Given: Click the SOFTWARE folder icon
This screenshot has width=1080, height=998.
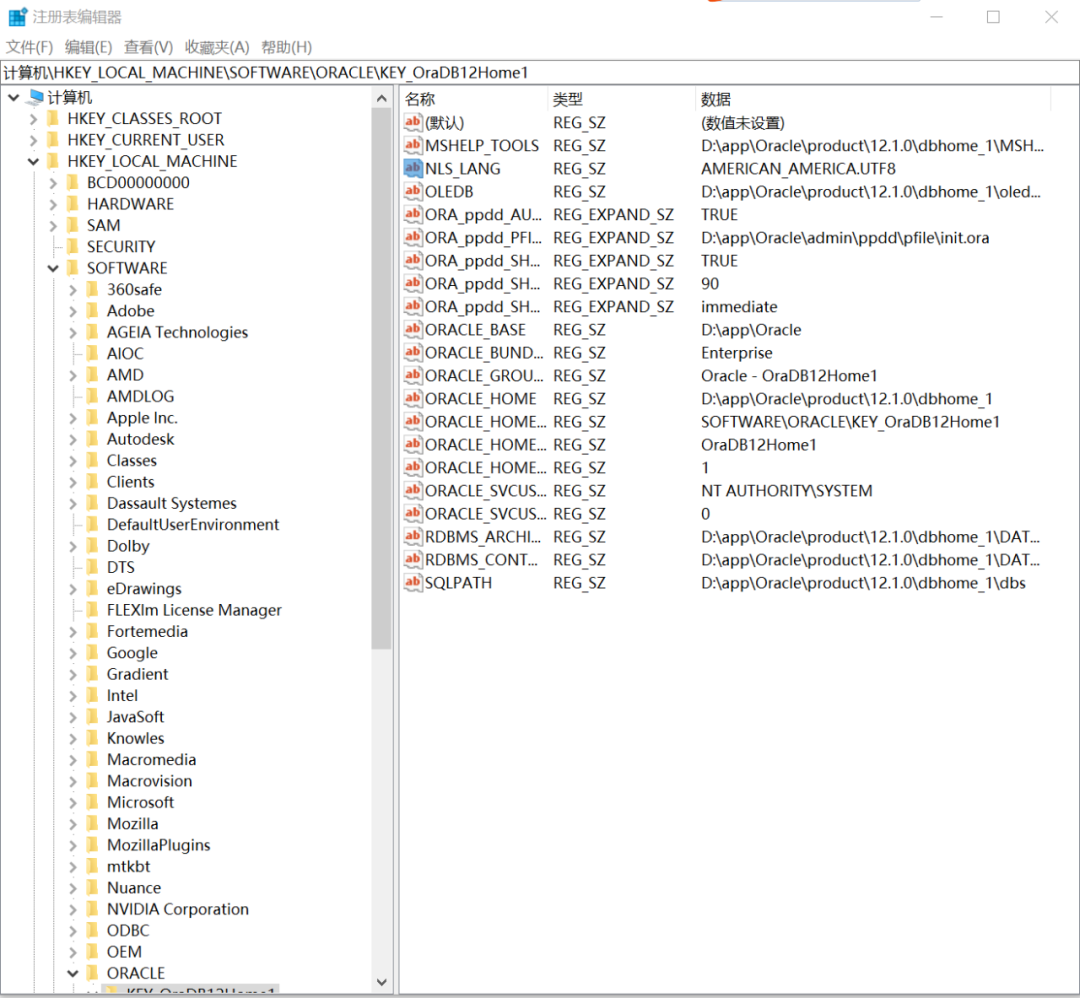Looking at the screenshot, I should coord(73,268).
